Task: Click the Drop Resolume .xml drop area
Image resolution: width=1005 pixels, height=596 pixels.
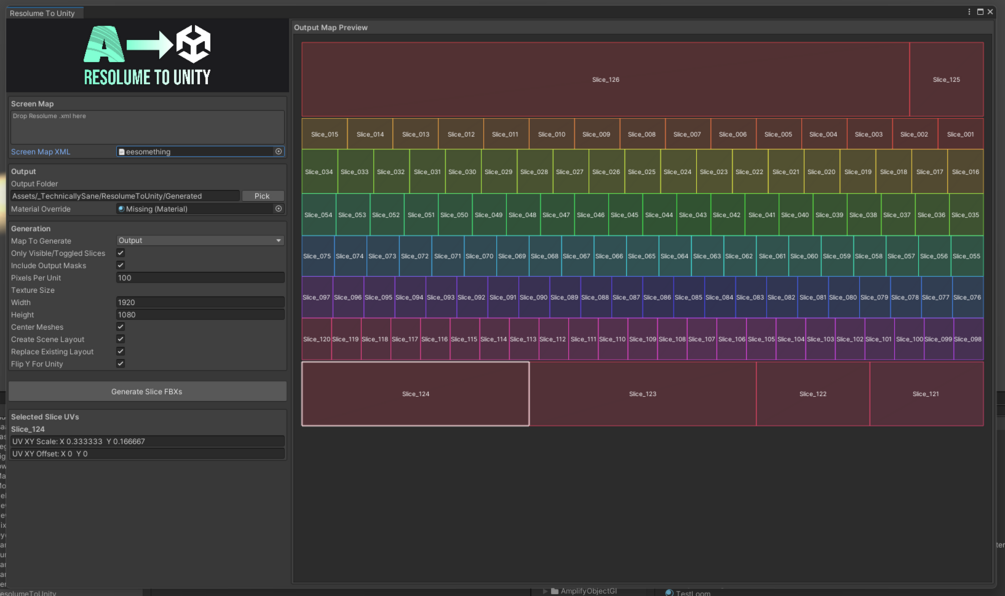Action: [147, 127]
